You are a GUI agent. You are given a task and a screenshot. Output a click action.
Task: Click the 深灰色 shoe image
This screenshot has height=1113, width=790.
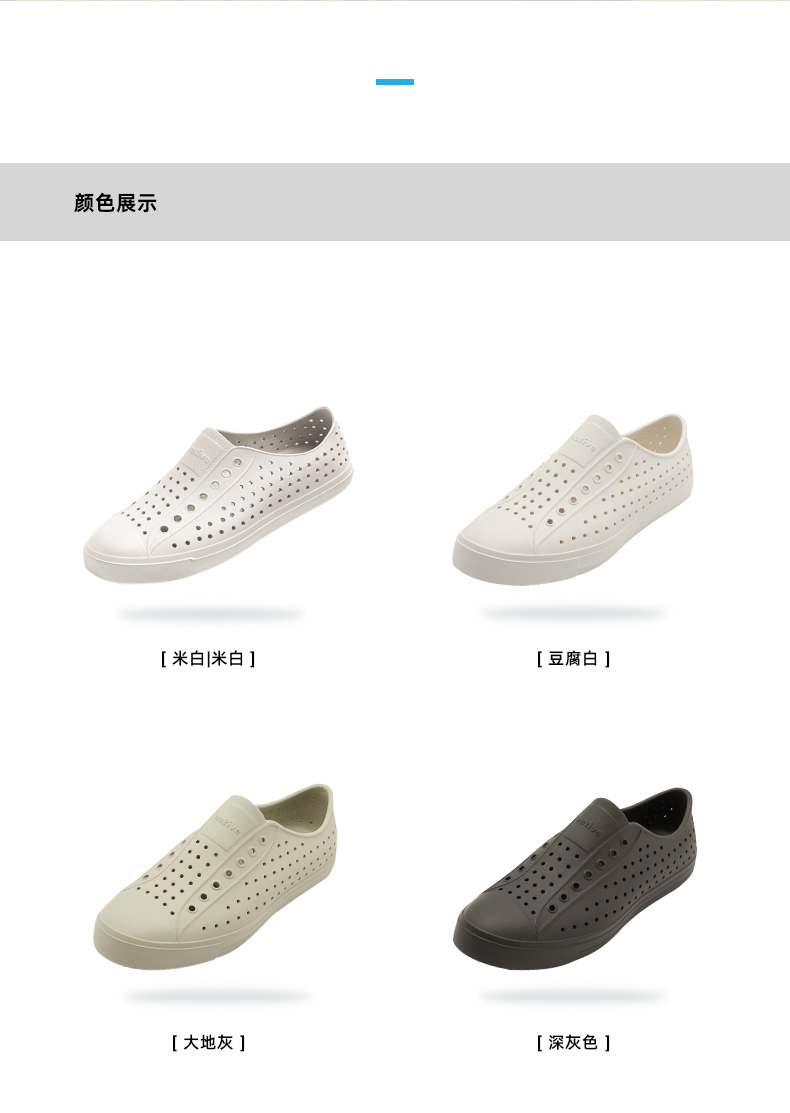tap(575, 878)
